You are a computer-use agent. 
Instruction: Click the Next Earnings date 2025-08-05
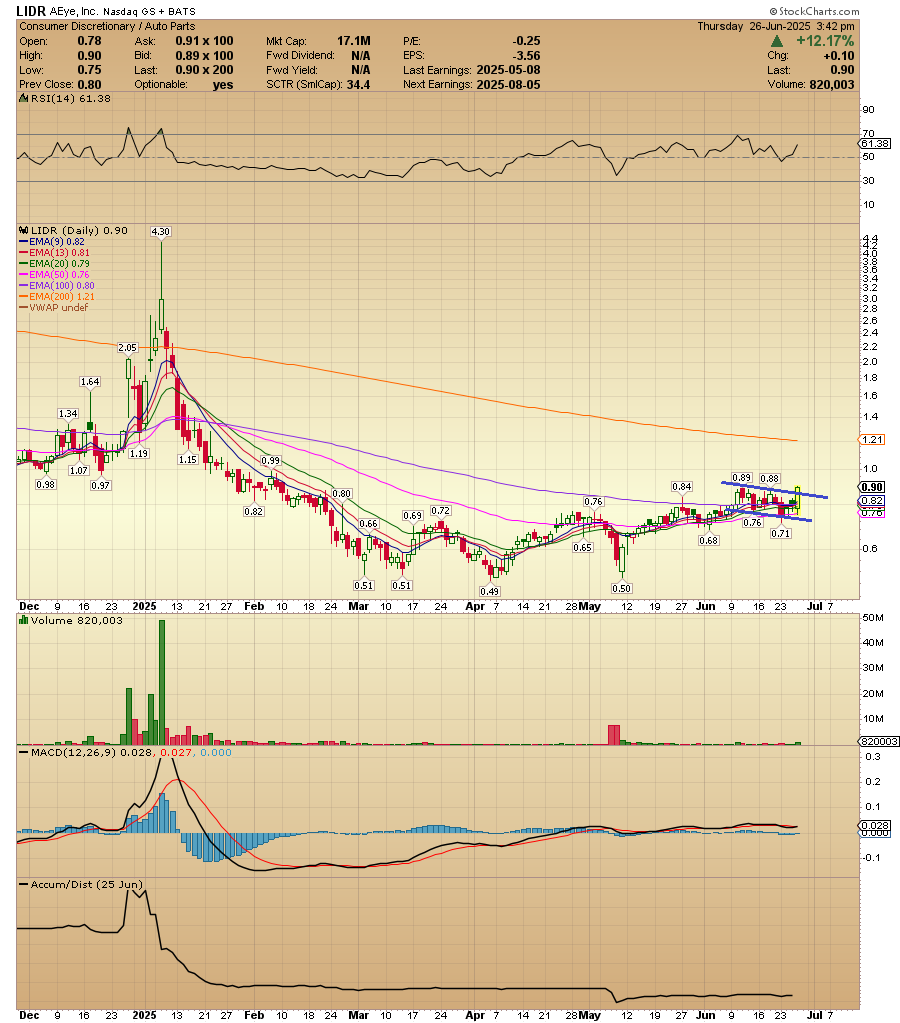click(508, 84)
